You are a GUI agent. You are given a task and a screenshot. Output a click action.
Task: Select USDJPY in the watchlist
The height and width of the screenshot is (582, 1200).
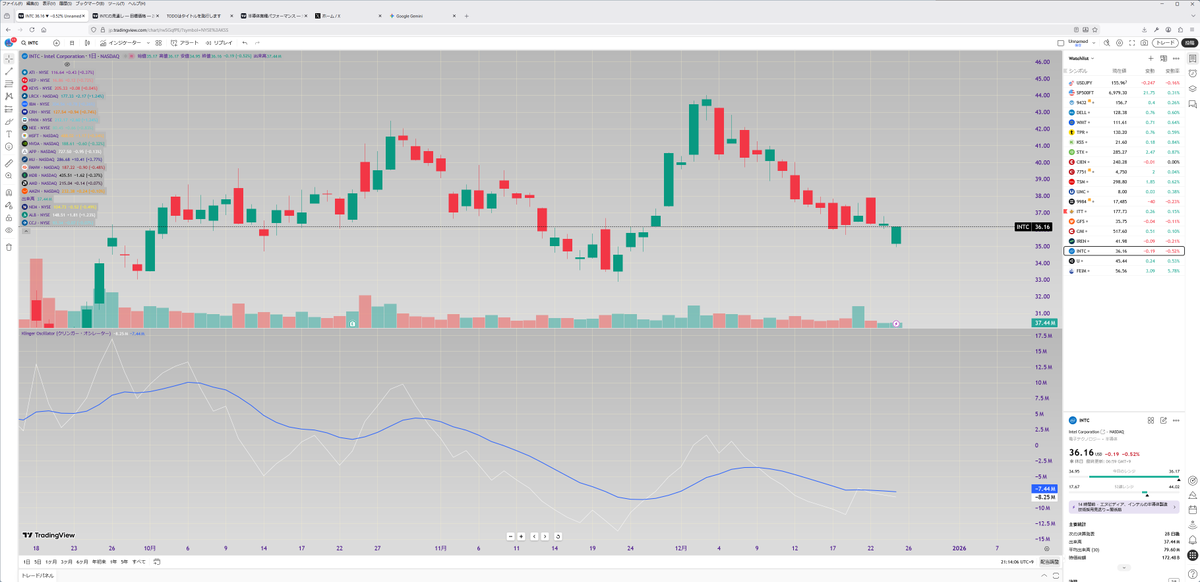click(x=1123, y=84)
